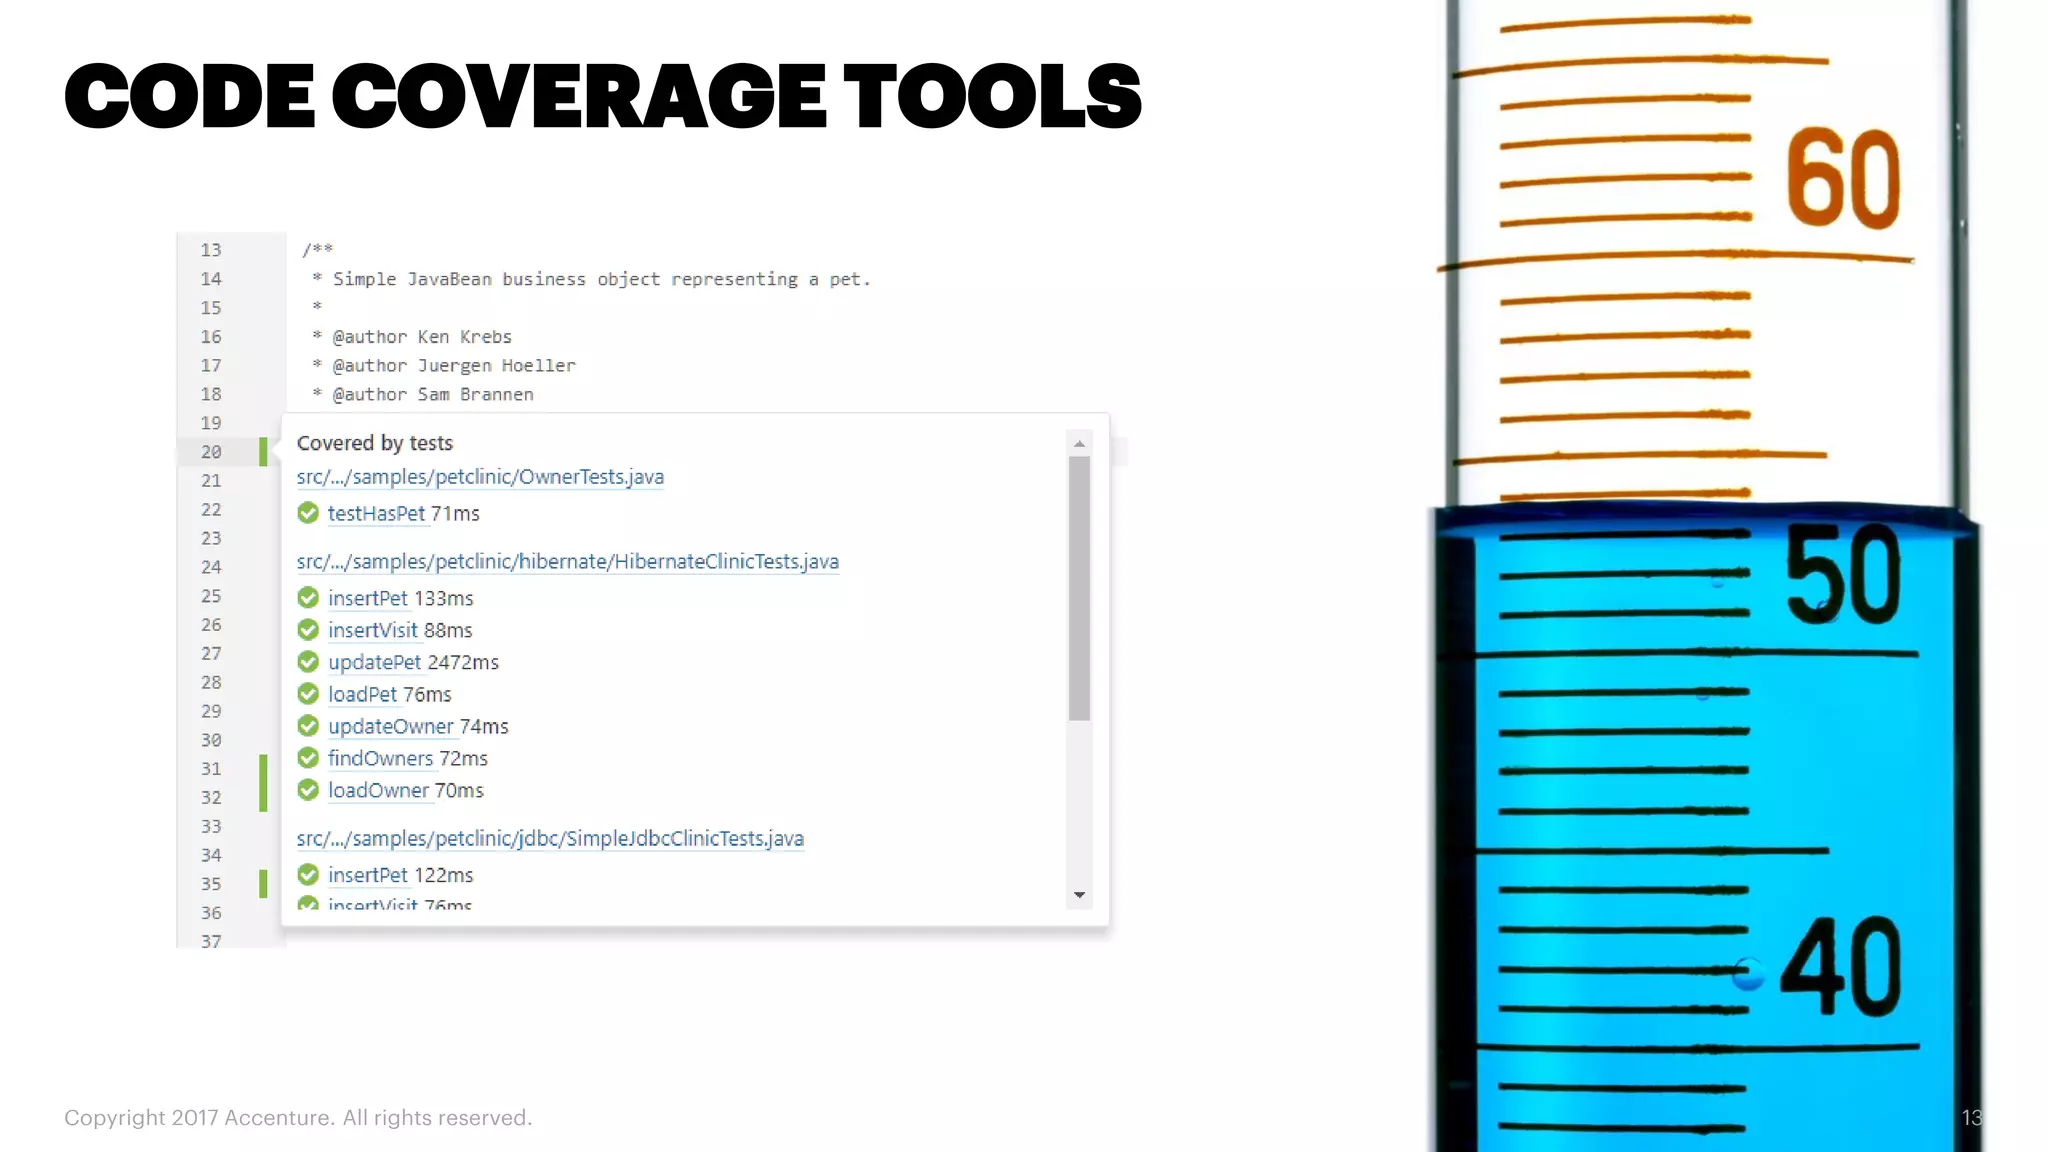Click the passed icon beside loadPet
Screen dimensions: 2048x1152
pos(308,694)
